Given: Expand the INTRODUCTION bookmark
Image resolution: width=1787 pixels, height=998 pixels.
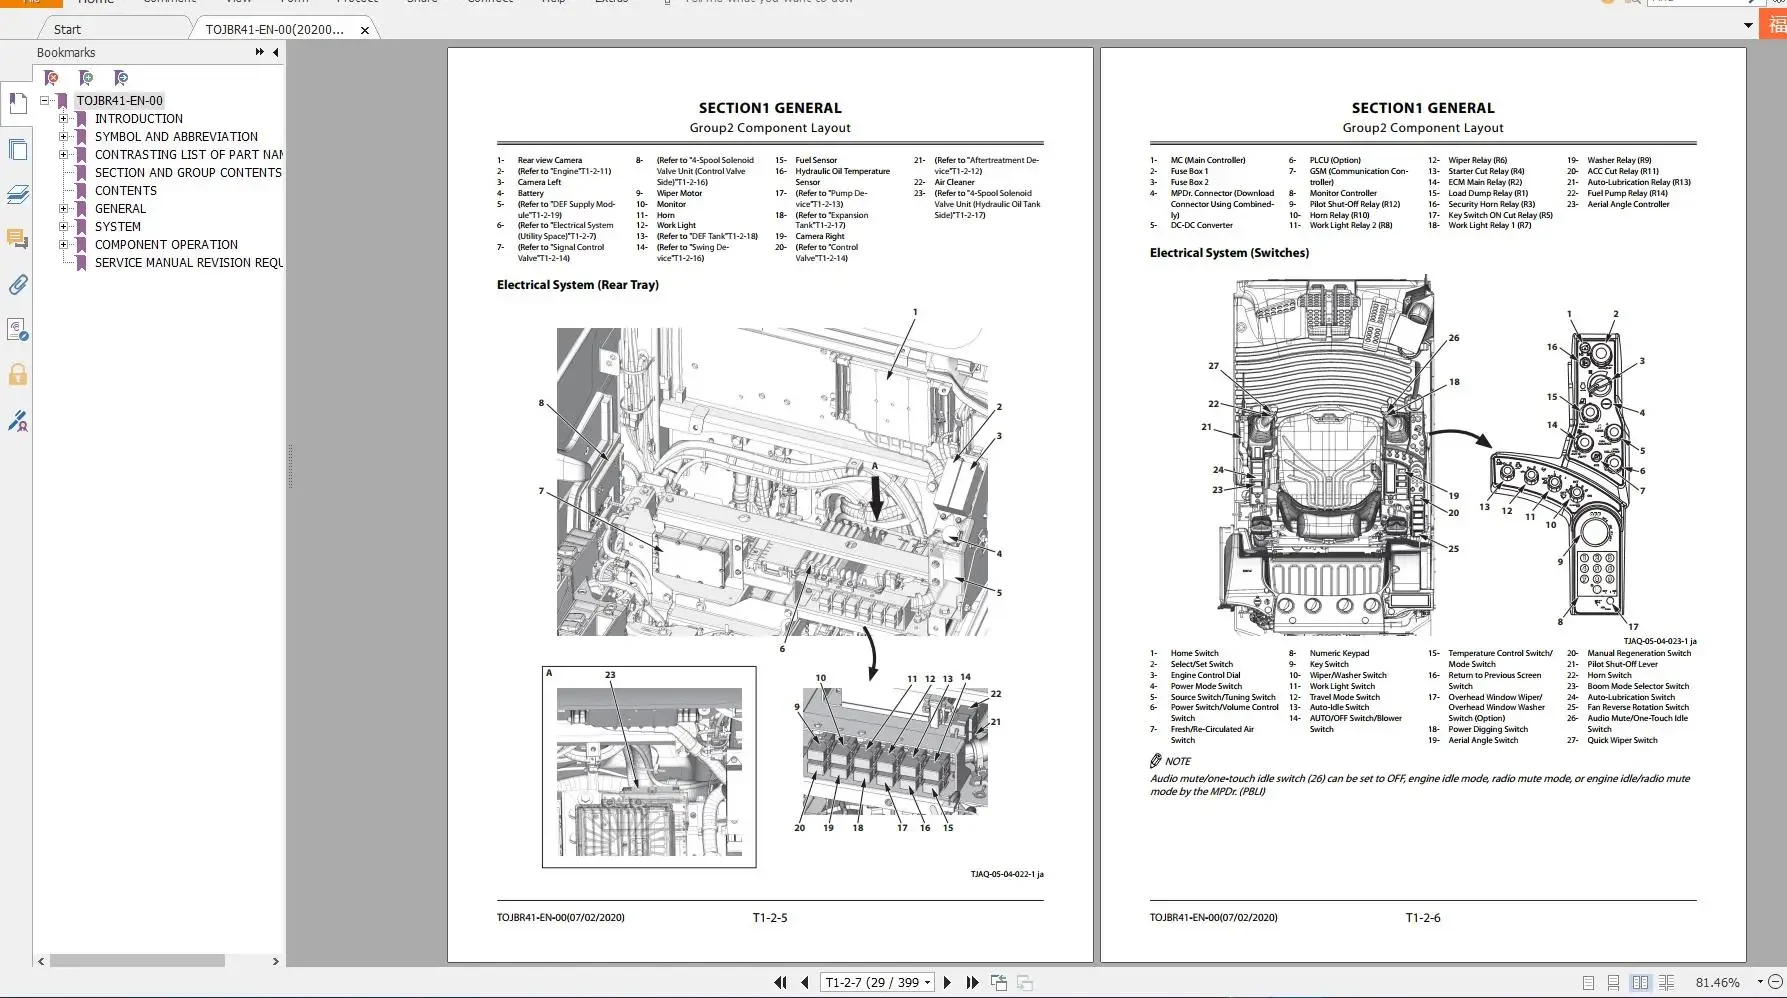Looking at the screenshot, I should click(64, 119).
